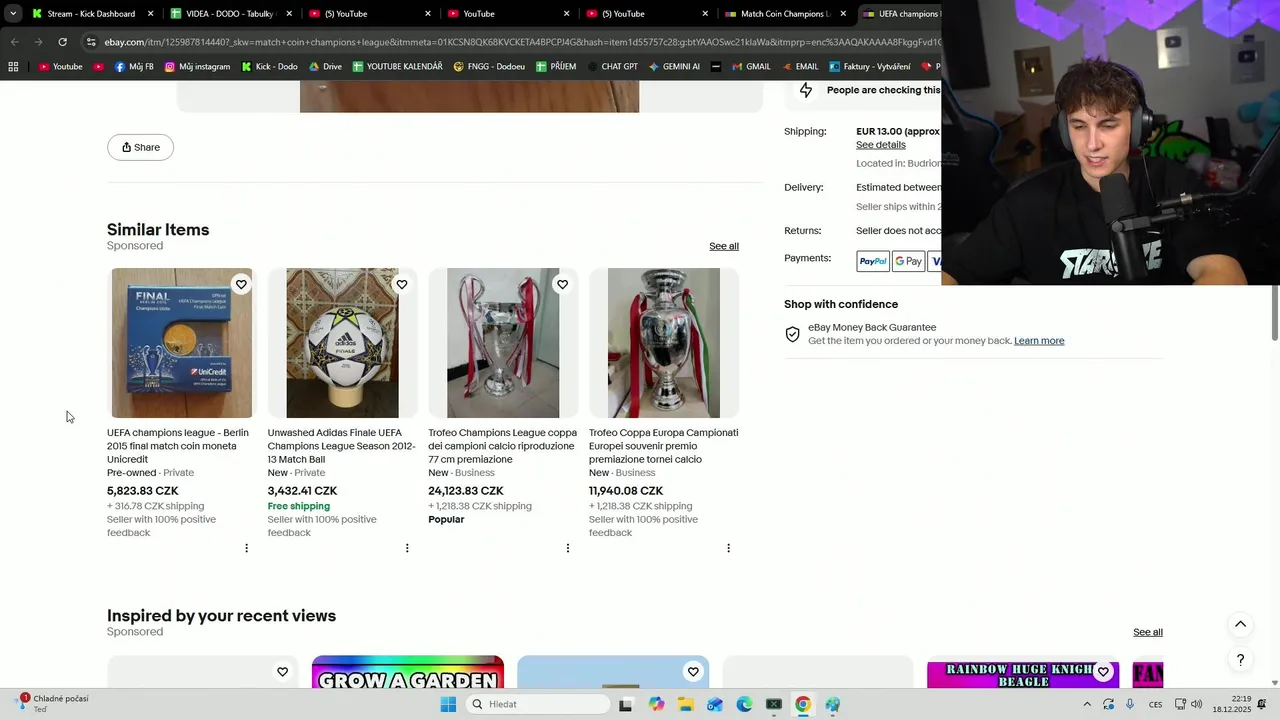
Task: View the Champions League trophy thumbnail
Action: tap(503, 343)
